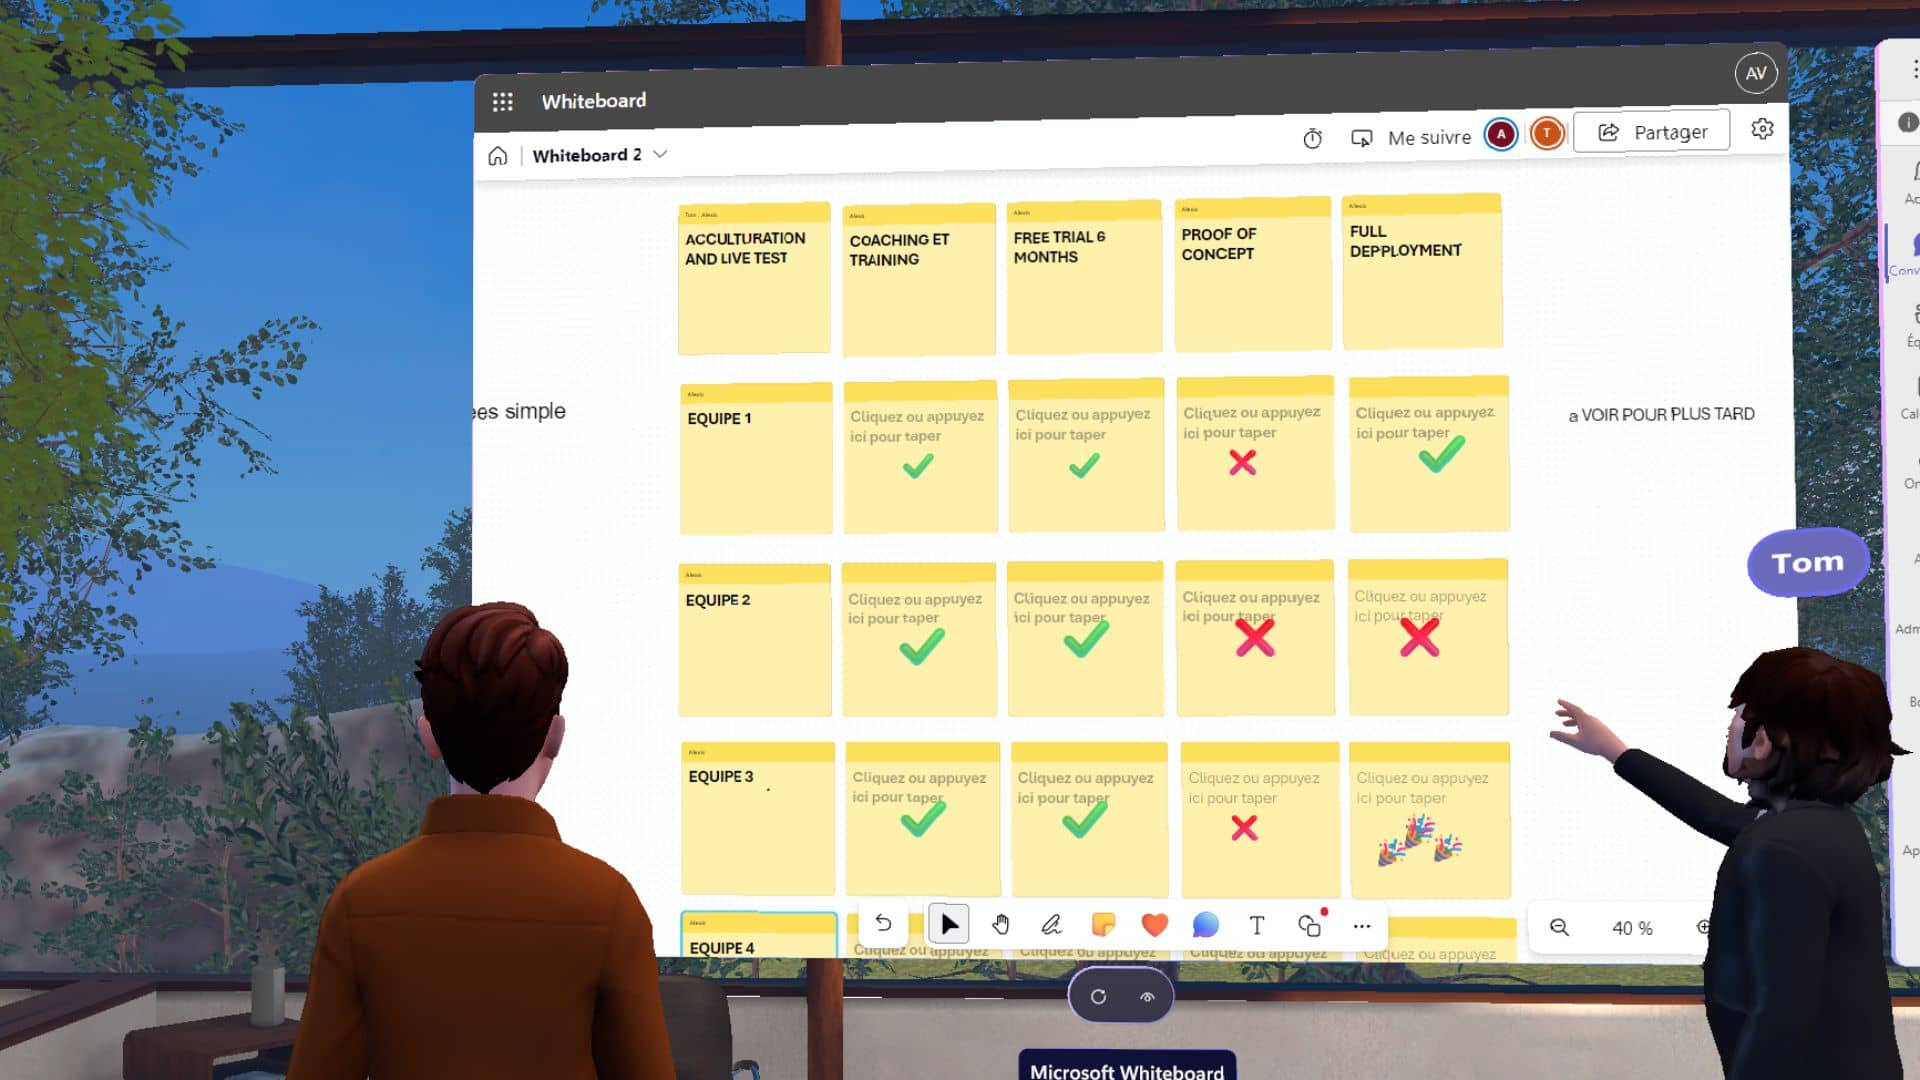Expand the Whiteboard 2 name dropdown

pos(660,154)
